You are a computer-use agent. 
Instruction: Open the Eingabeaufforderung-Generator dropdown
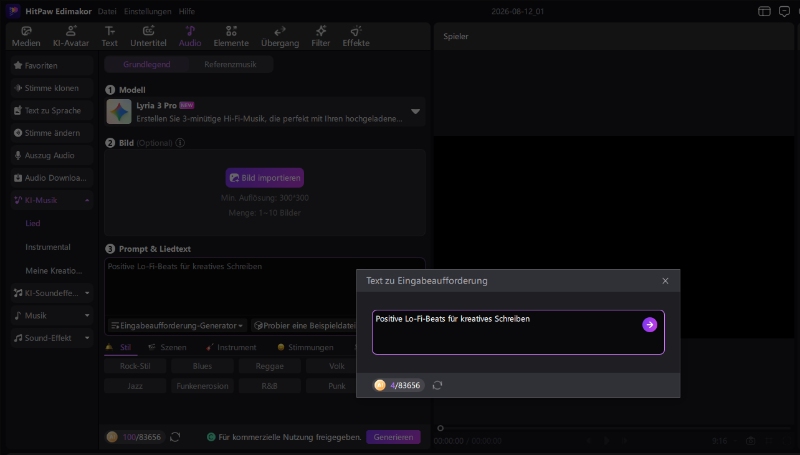[178, 325]
